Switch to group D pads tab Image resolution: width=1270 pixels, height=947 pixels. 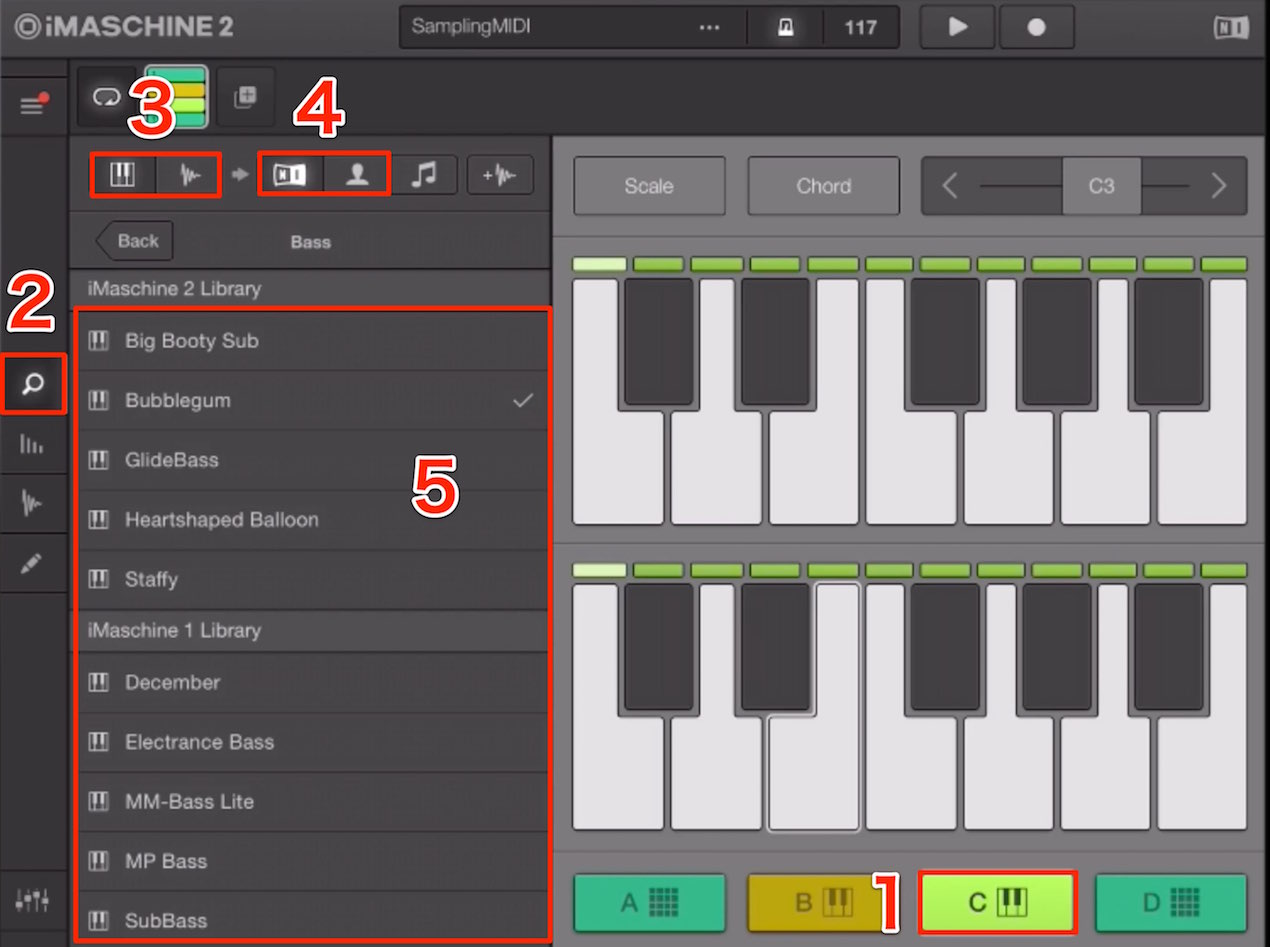point(1170,903)
